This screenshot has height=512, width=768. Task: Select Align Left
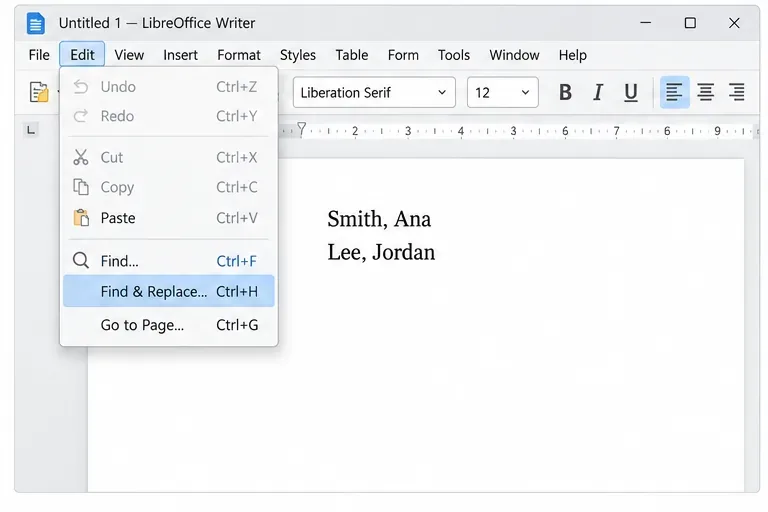pyautogui.click(x=674, y=92)
